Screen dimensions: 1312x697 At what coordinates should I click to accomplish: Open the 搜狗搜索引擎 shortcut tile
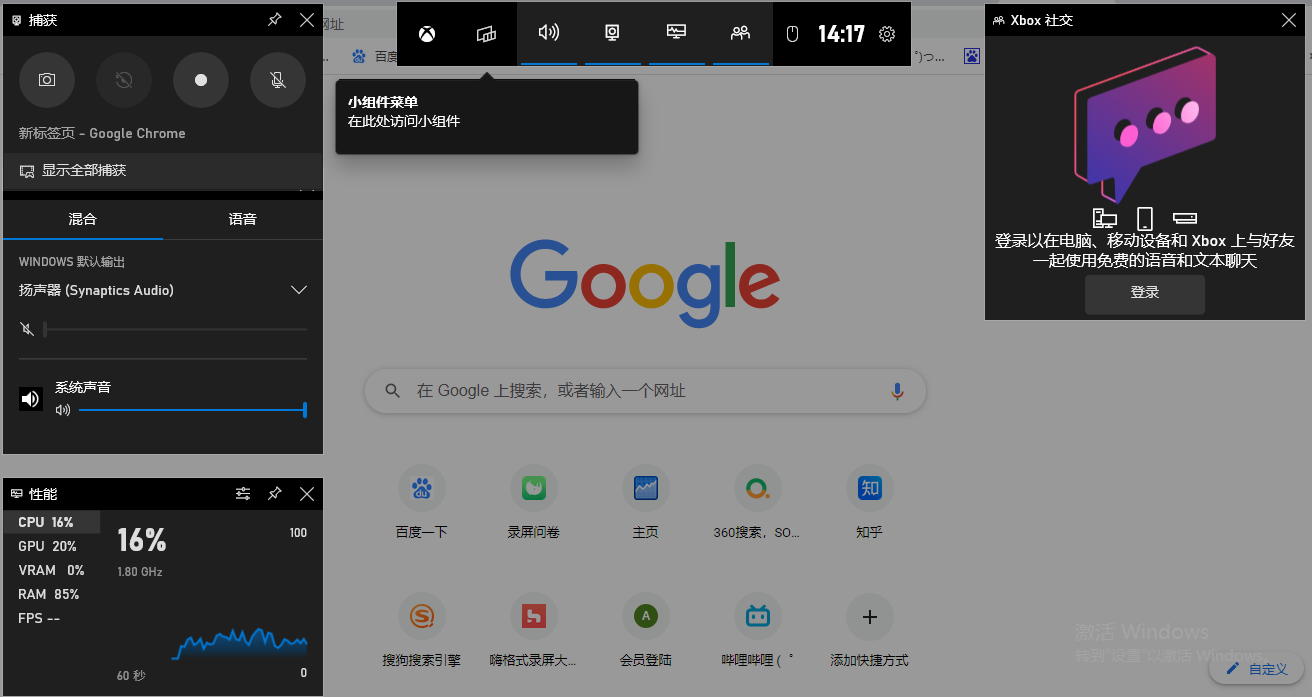(x=422, y=632)
